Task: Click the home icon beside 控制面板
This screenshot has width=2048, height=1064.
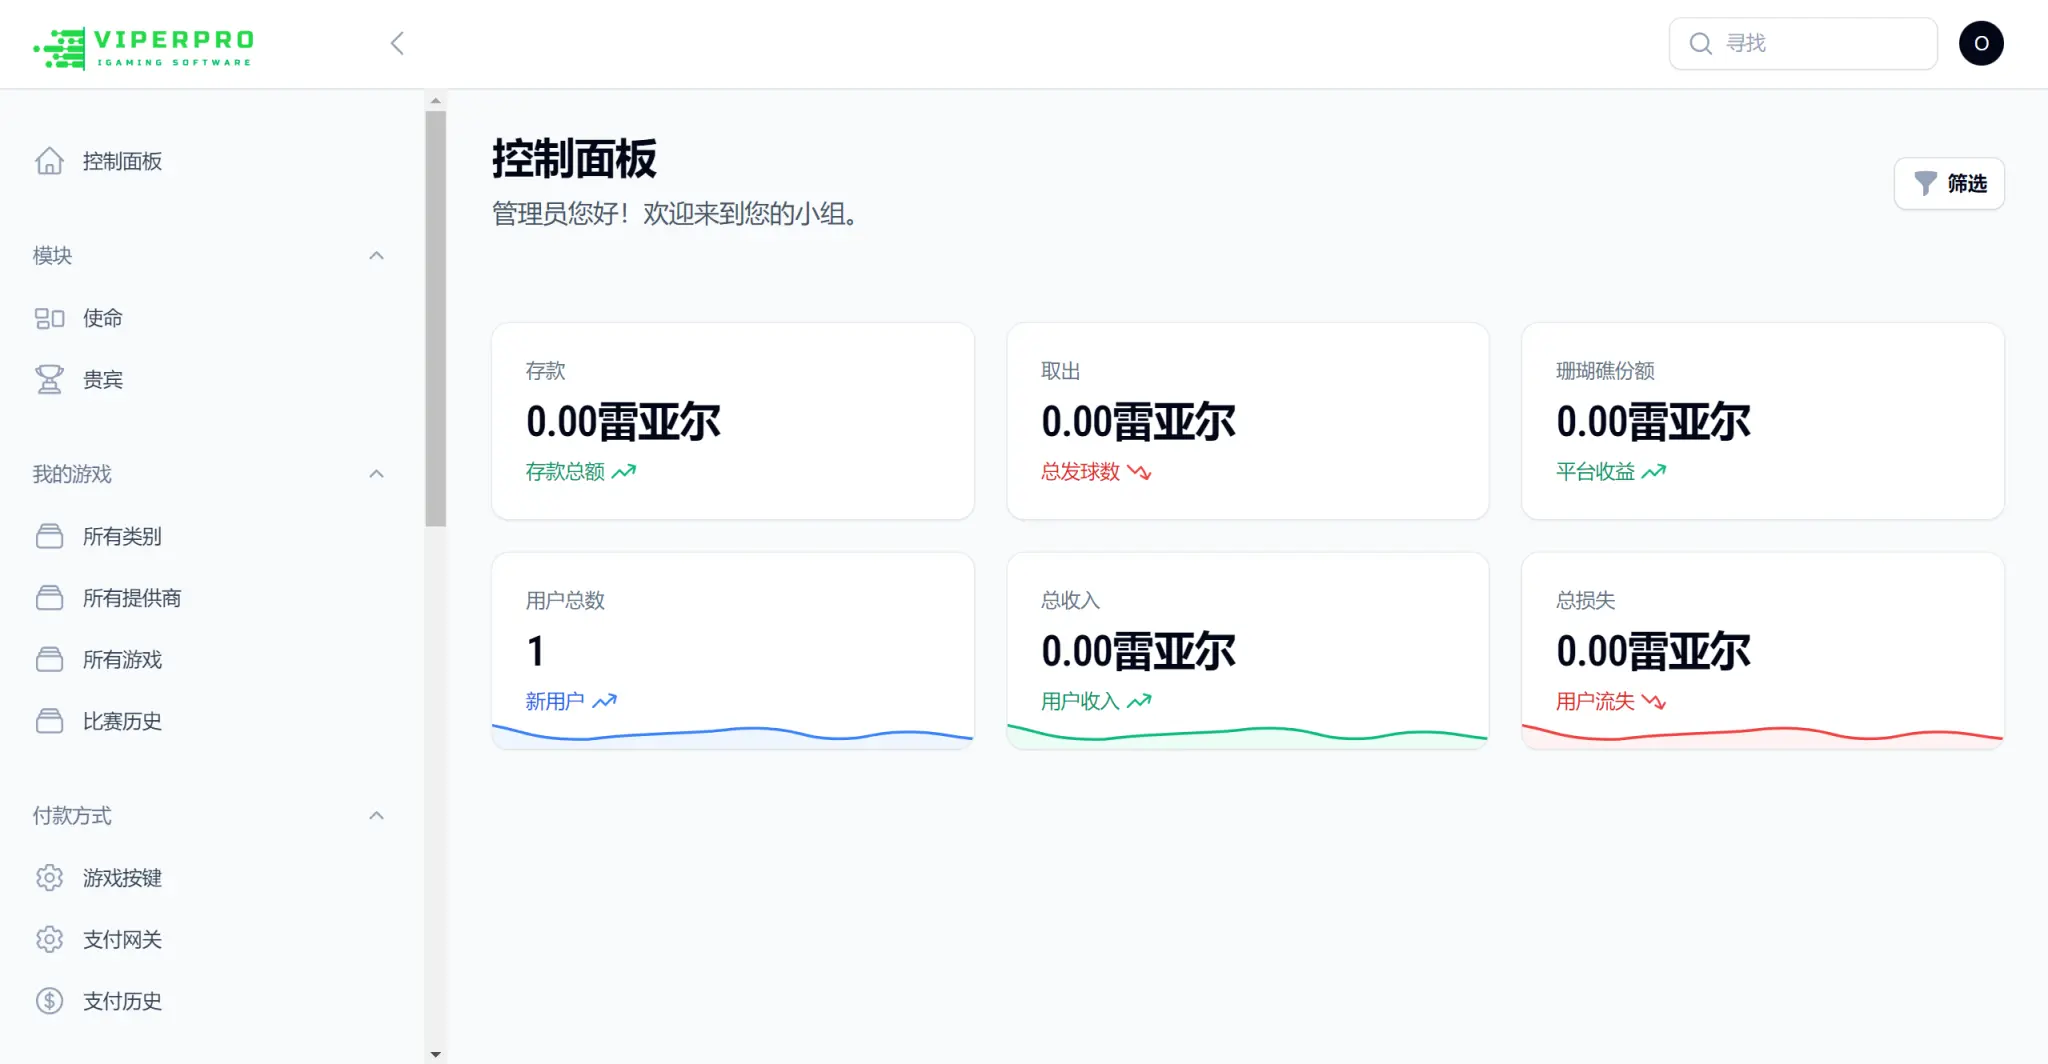Action: 49,161
